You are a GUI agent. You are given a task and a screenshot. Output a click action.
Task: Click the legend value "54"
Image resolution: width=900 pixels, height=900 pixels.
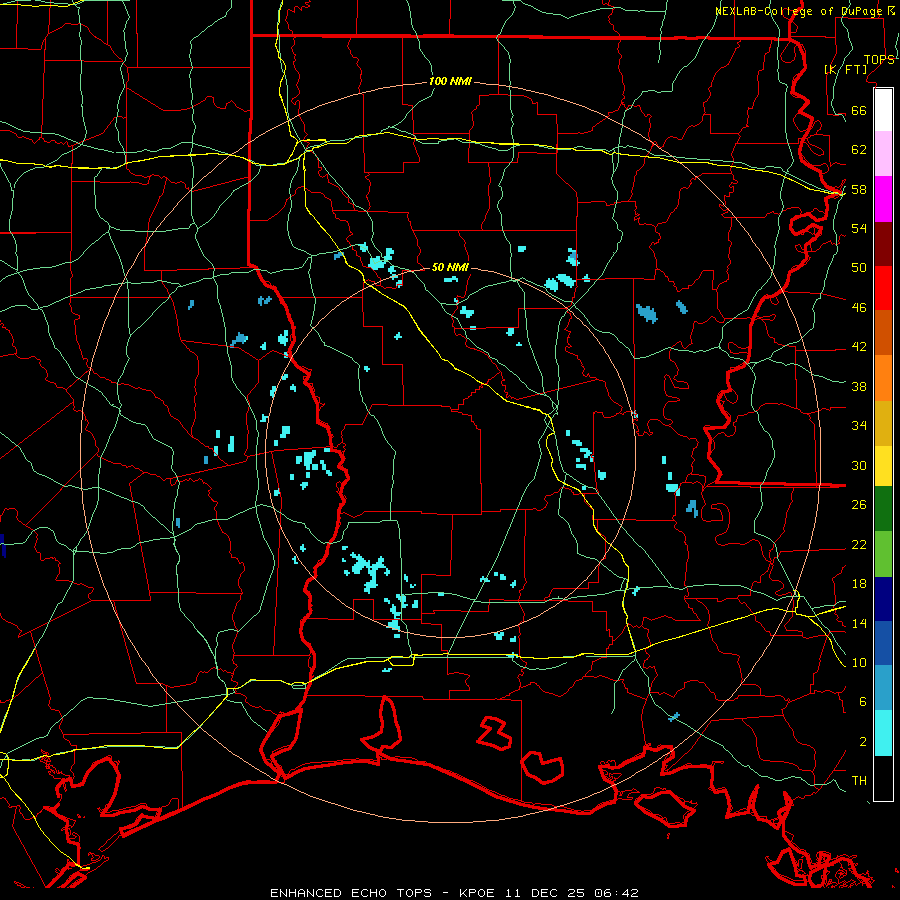(x=859, y=228)
